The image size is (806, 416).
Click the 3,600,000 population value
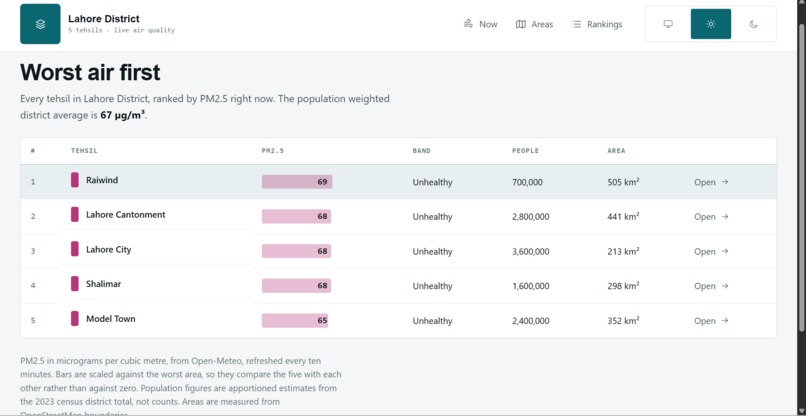click(x=530, y=251)
